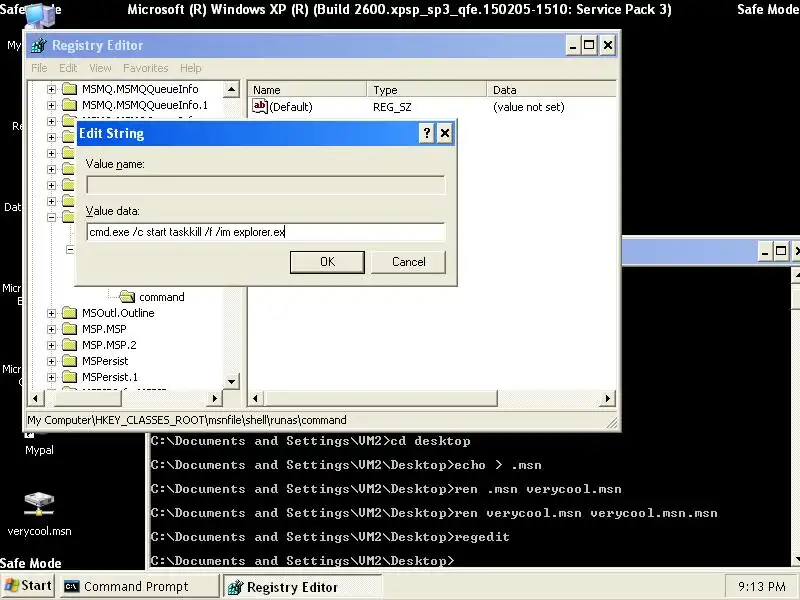Image resolution: width=800 pixels, height=600 pixels.
Task: Click the Registry Editor title bar icon
Action: pyautogui.click(x=38, y=45)
